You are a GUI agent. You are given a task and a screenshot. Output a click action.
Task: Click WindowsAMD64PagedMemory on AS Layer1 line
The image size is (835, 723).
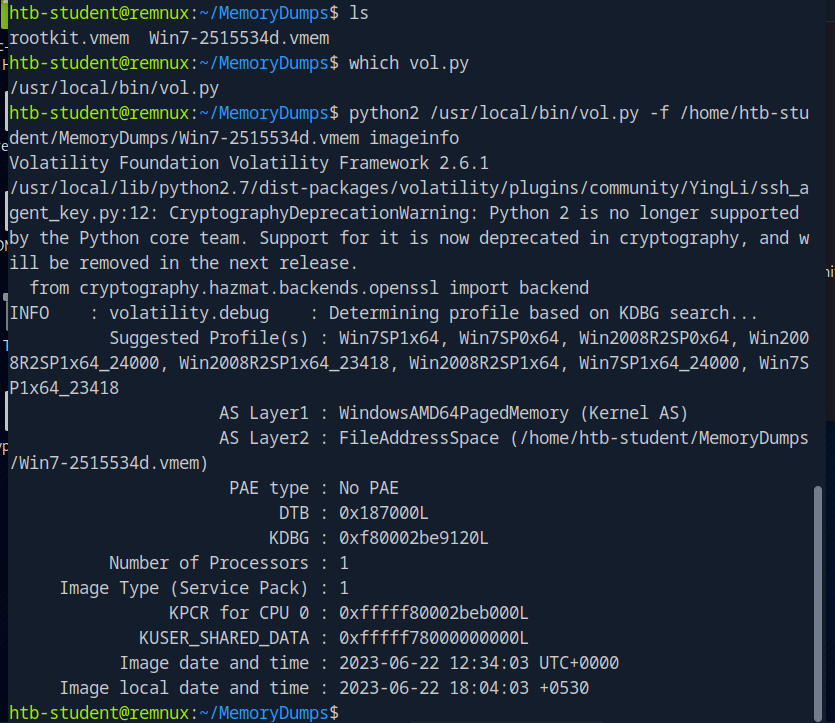[x=454, y=413]
